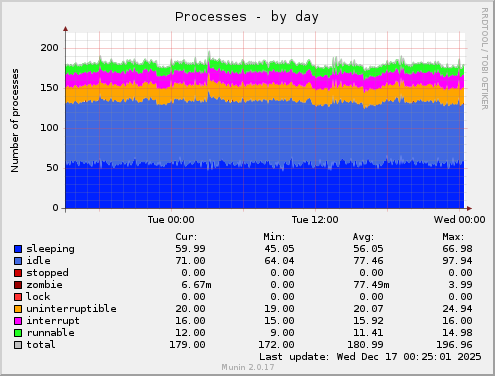The image size is (495, 376).
Task: Click idle maximum value 97.94
Action: 457,261
